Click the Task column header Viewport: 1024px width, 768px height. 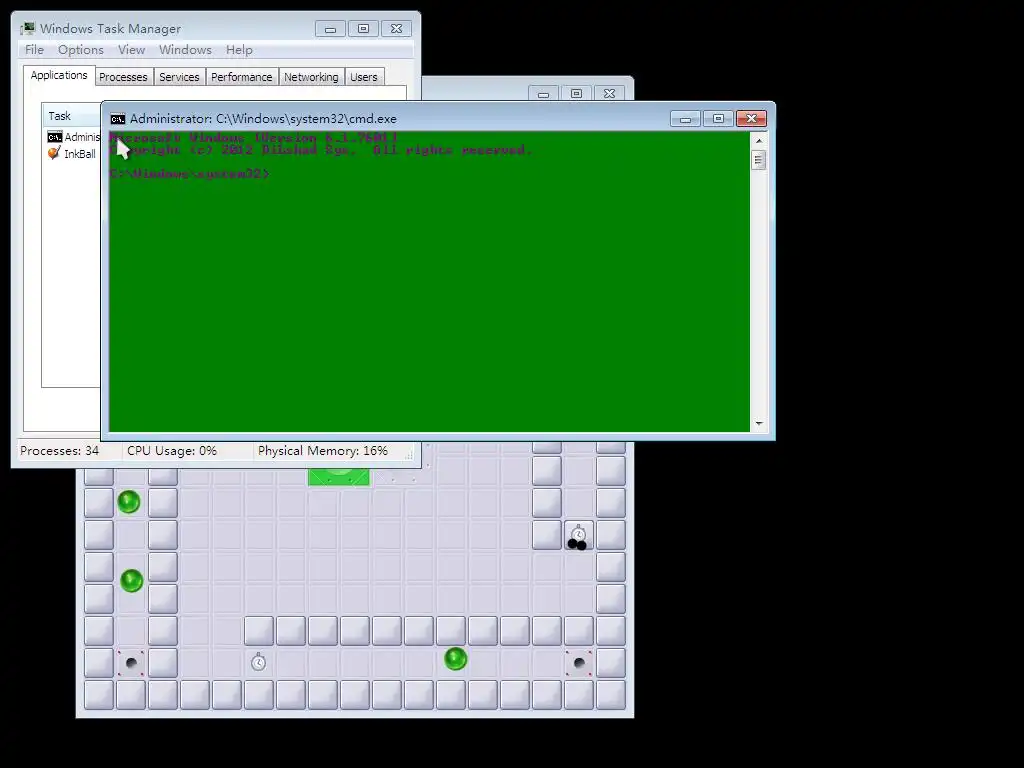[71, 116]
